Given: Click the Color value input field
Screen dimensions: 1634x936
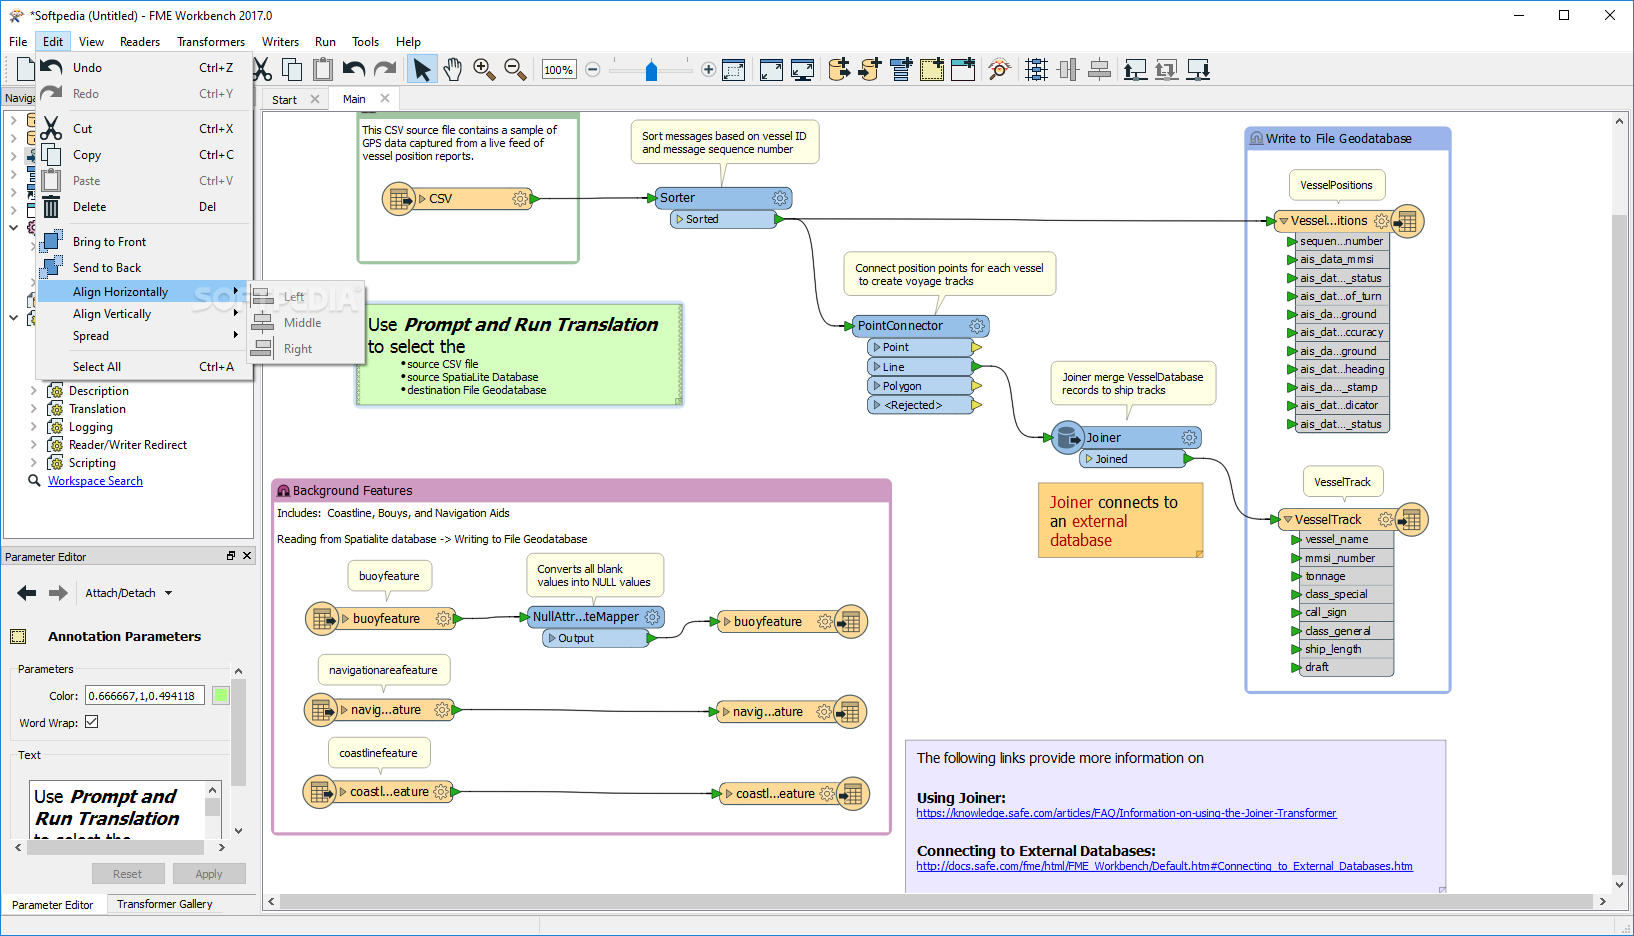Looking at the screenshot, I should 145,696.
